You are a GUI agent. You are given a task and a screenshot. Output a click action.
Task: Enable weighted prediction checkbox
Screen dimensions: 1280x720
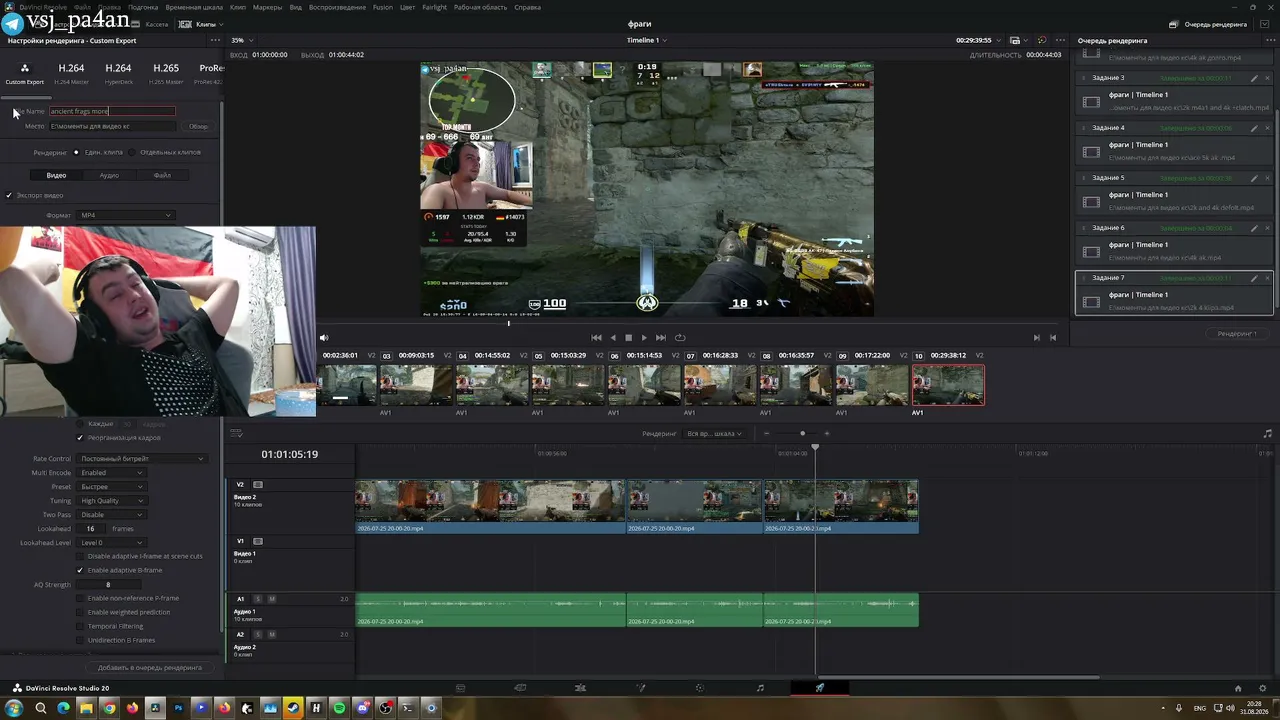tap(80, 612)
